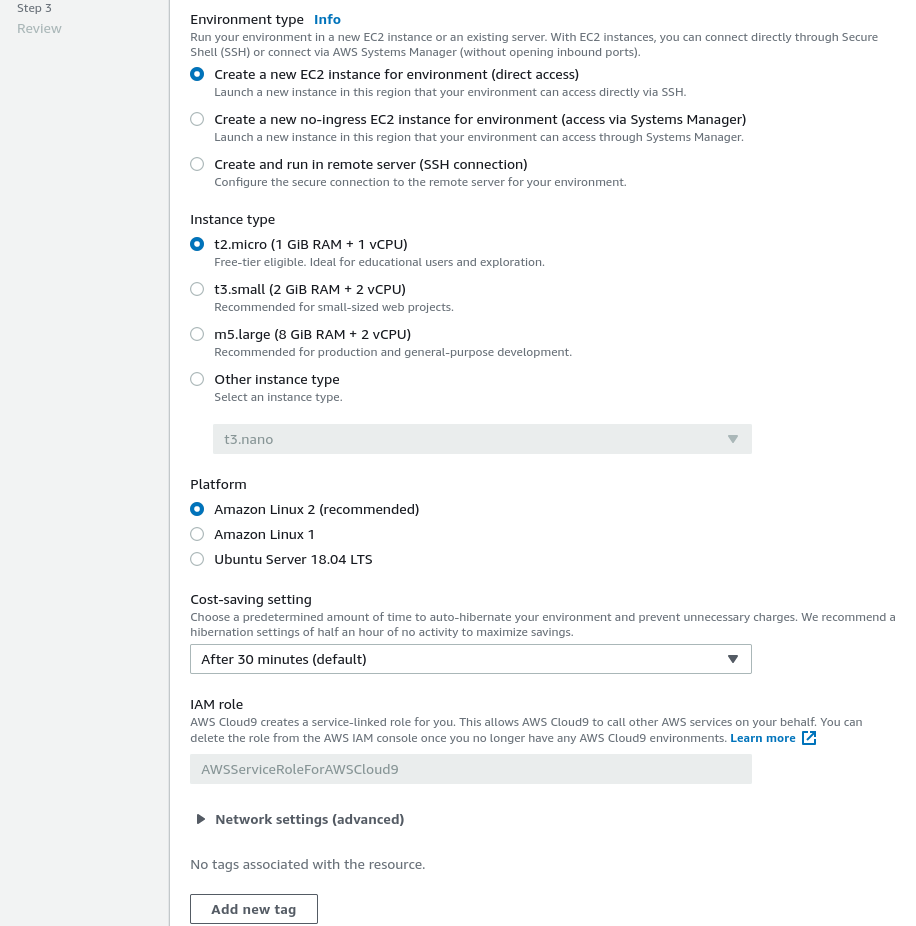Select m5.large instance type
The image size is (916, 926).
pyautogui.click(x=197, y=334)
